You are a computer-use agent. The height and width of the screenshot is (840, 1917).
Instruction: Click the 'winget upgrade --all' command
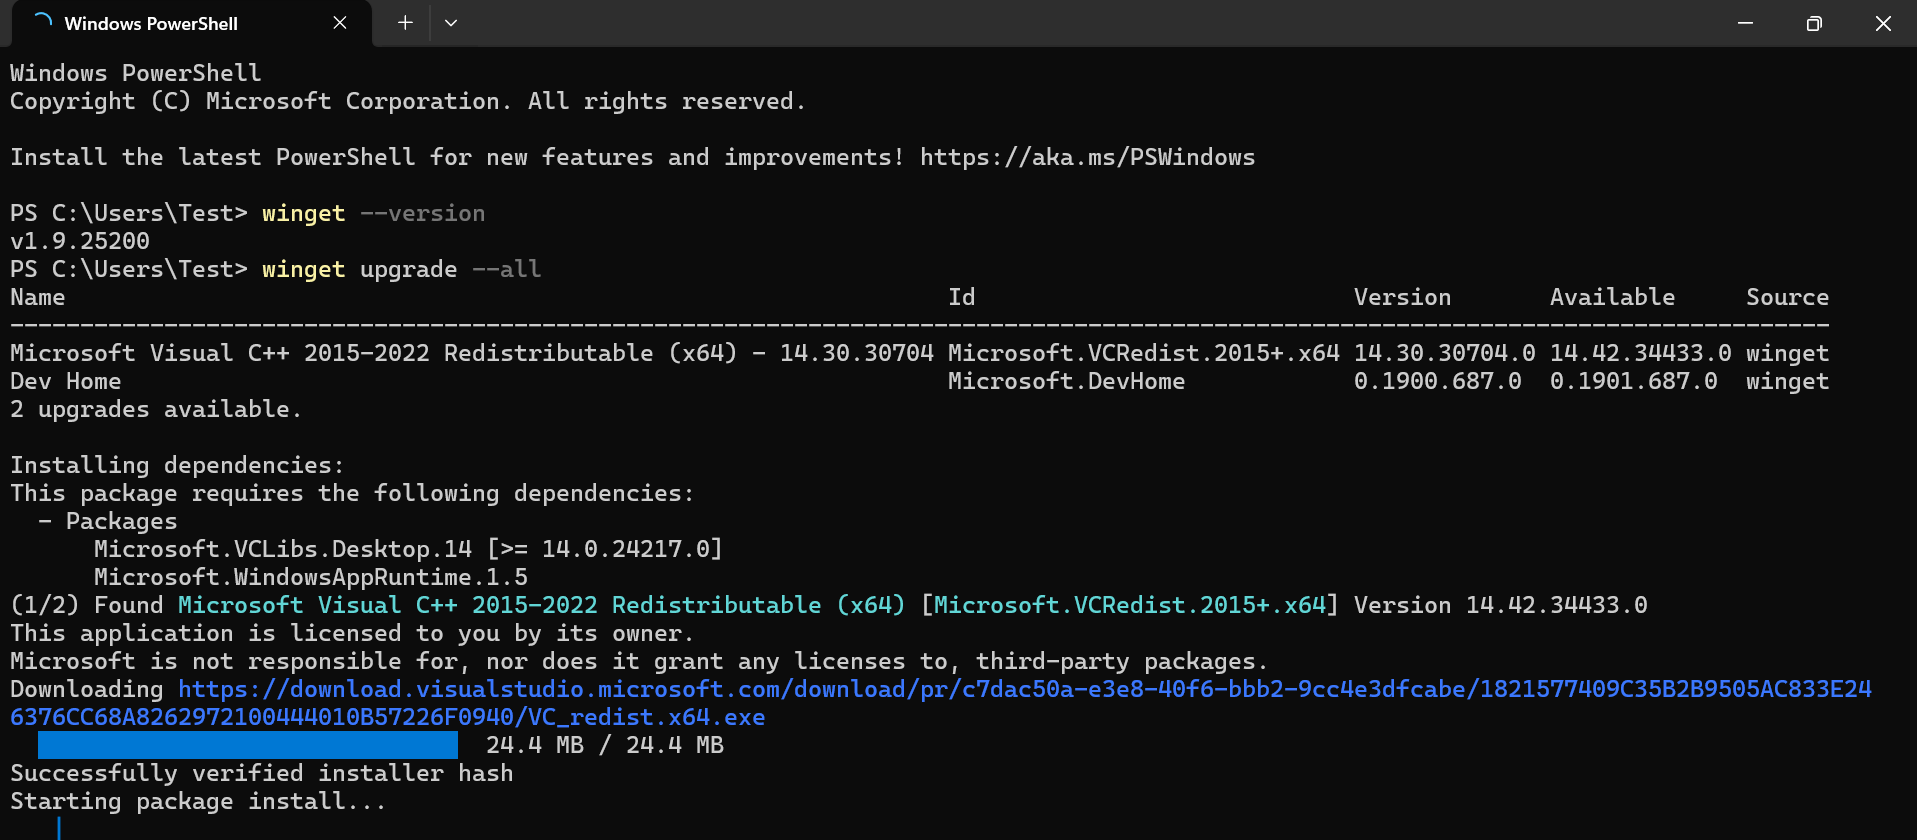point(401,269)
